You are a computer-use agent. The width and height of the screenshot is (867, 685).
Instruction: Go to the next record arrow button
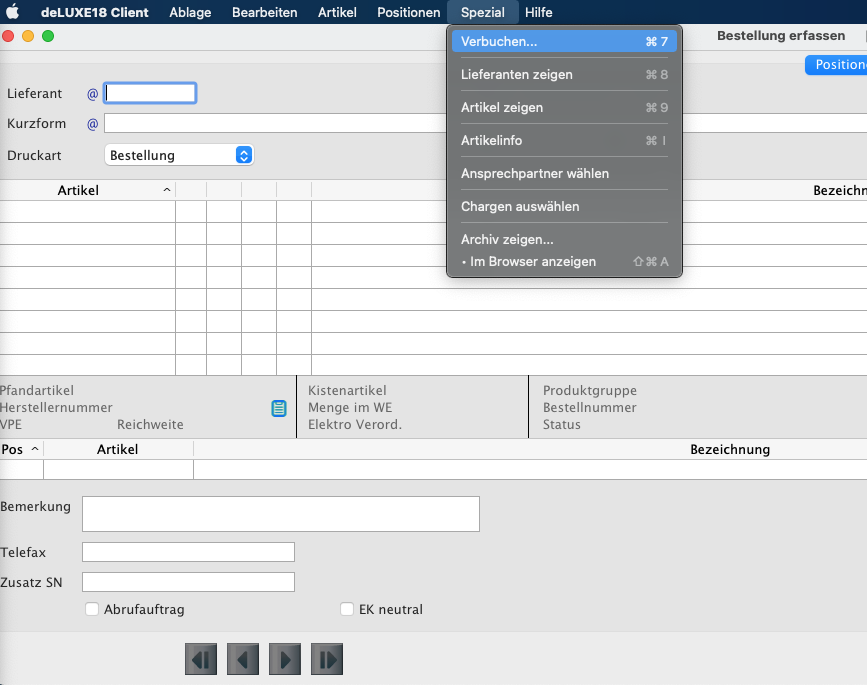tap(285, 659)
